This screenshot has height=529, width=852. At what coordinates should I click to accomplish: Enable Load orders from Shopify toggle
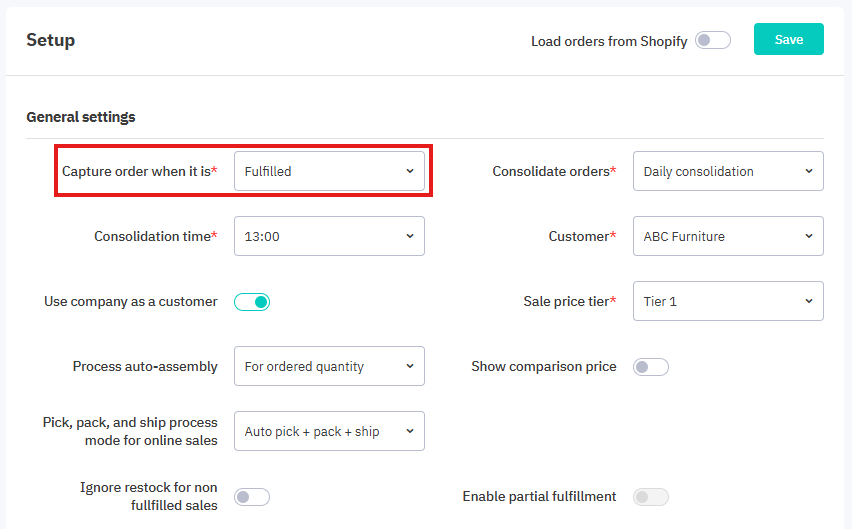click(713, 41)
